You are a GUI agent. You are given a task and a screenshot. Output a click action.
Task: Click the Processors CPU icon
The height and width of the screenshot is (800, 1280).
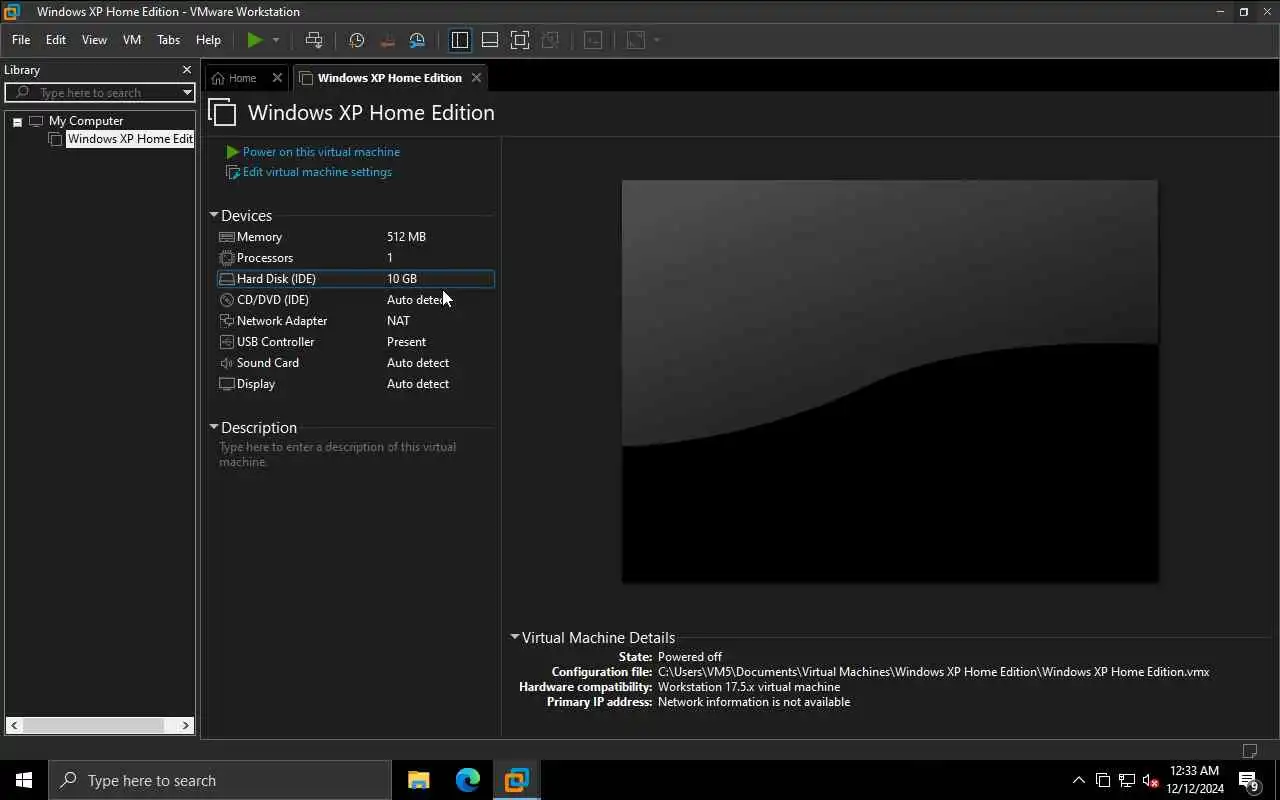tap(227, 258)
